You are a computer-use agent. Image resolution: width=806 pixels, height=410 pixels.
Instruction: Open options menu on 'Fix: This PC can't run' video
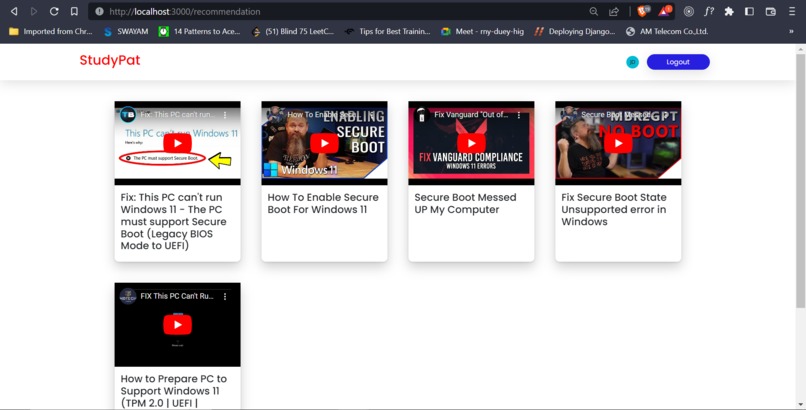[x=225, y=115]
